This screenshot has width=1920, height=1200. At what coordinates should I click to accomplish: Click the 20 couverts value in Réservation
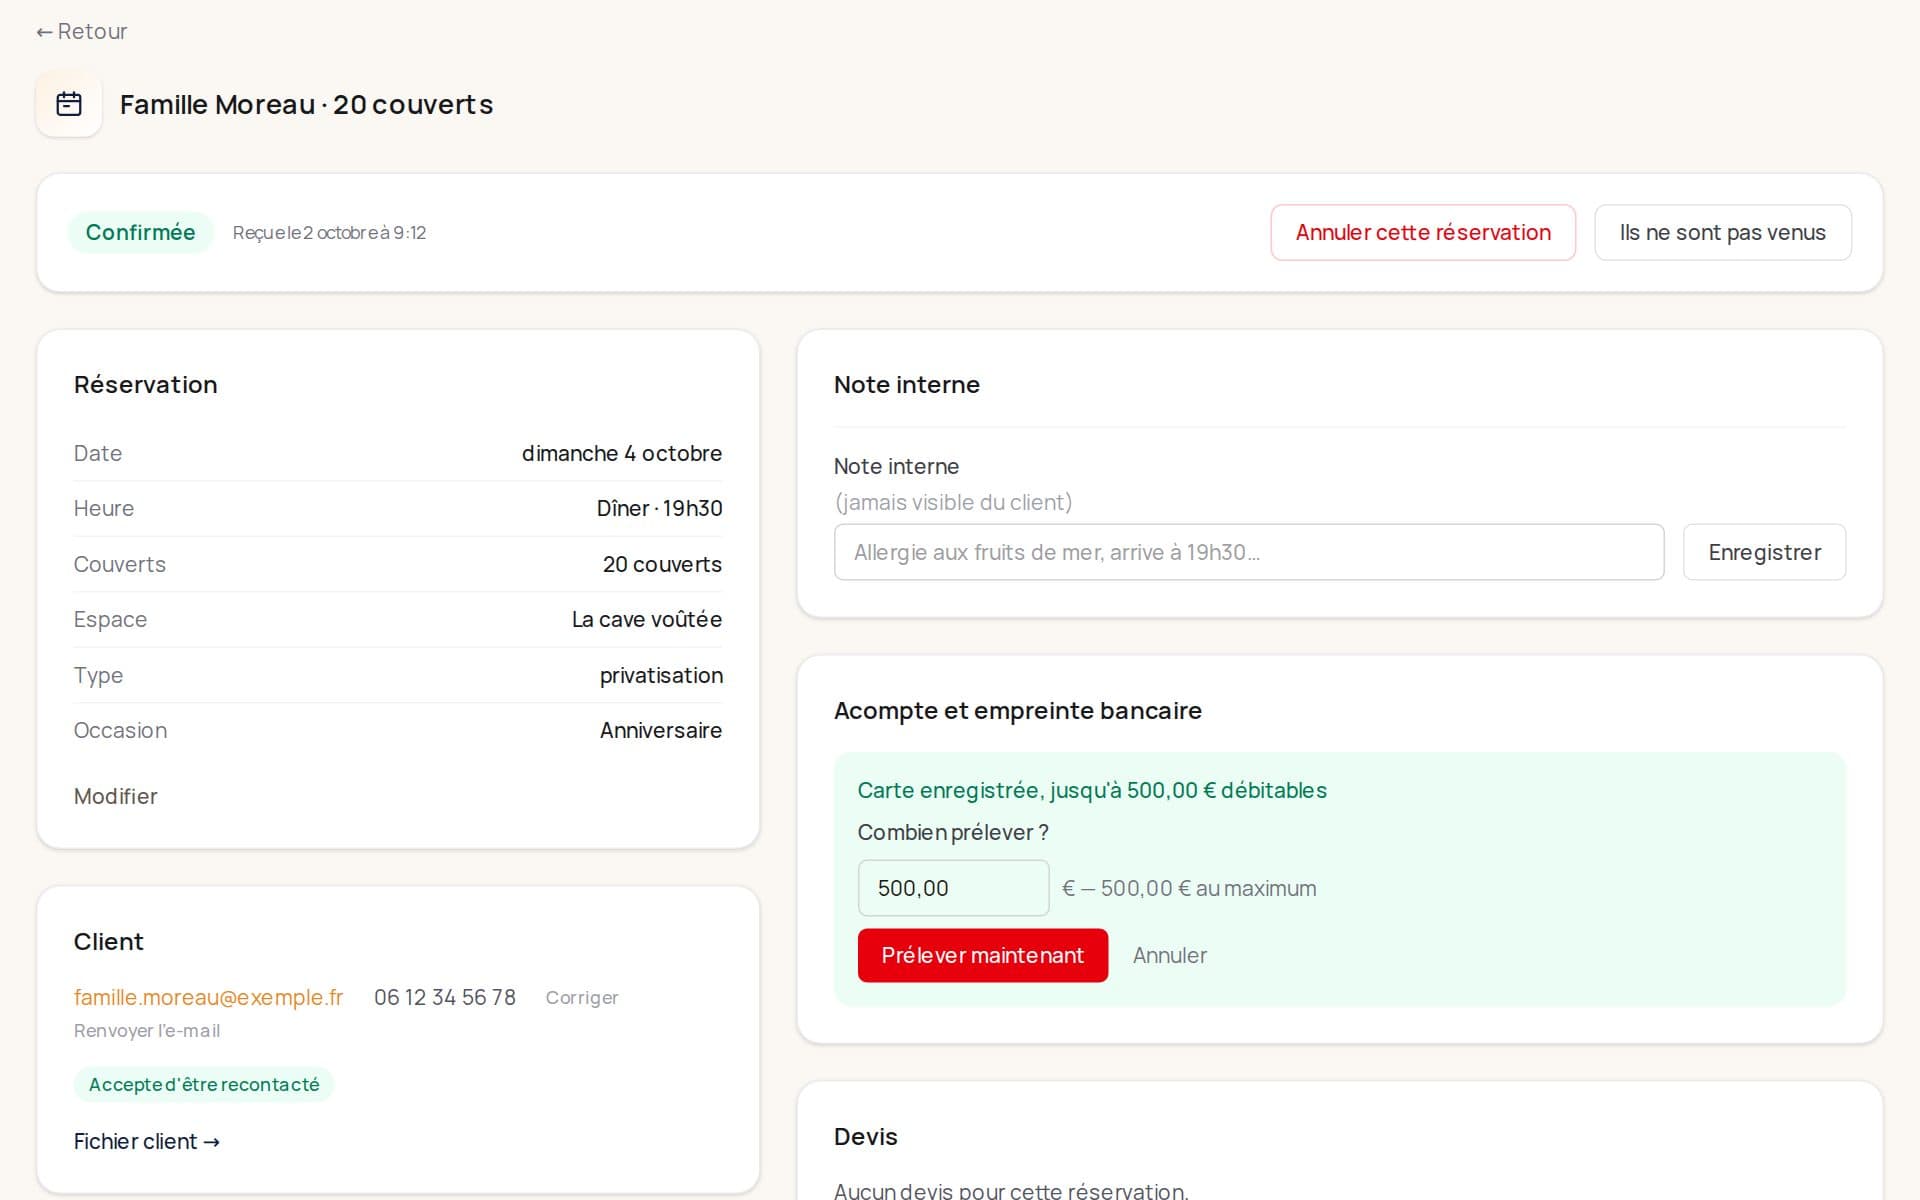(662, 564)
